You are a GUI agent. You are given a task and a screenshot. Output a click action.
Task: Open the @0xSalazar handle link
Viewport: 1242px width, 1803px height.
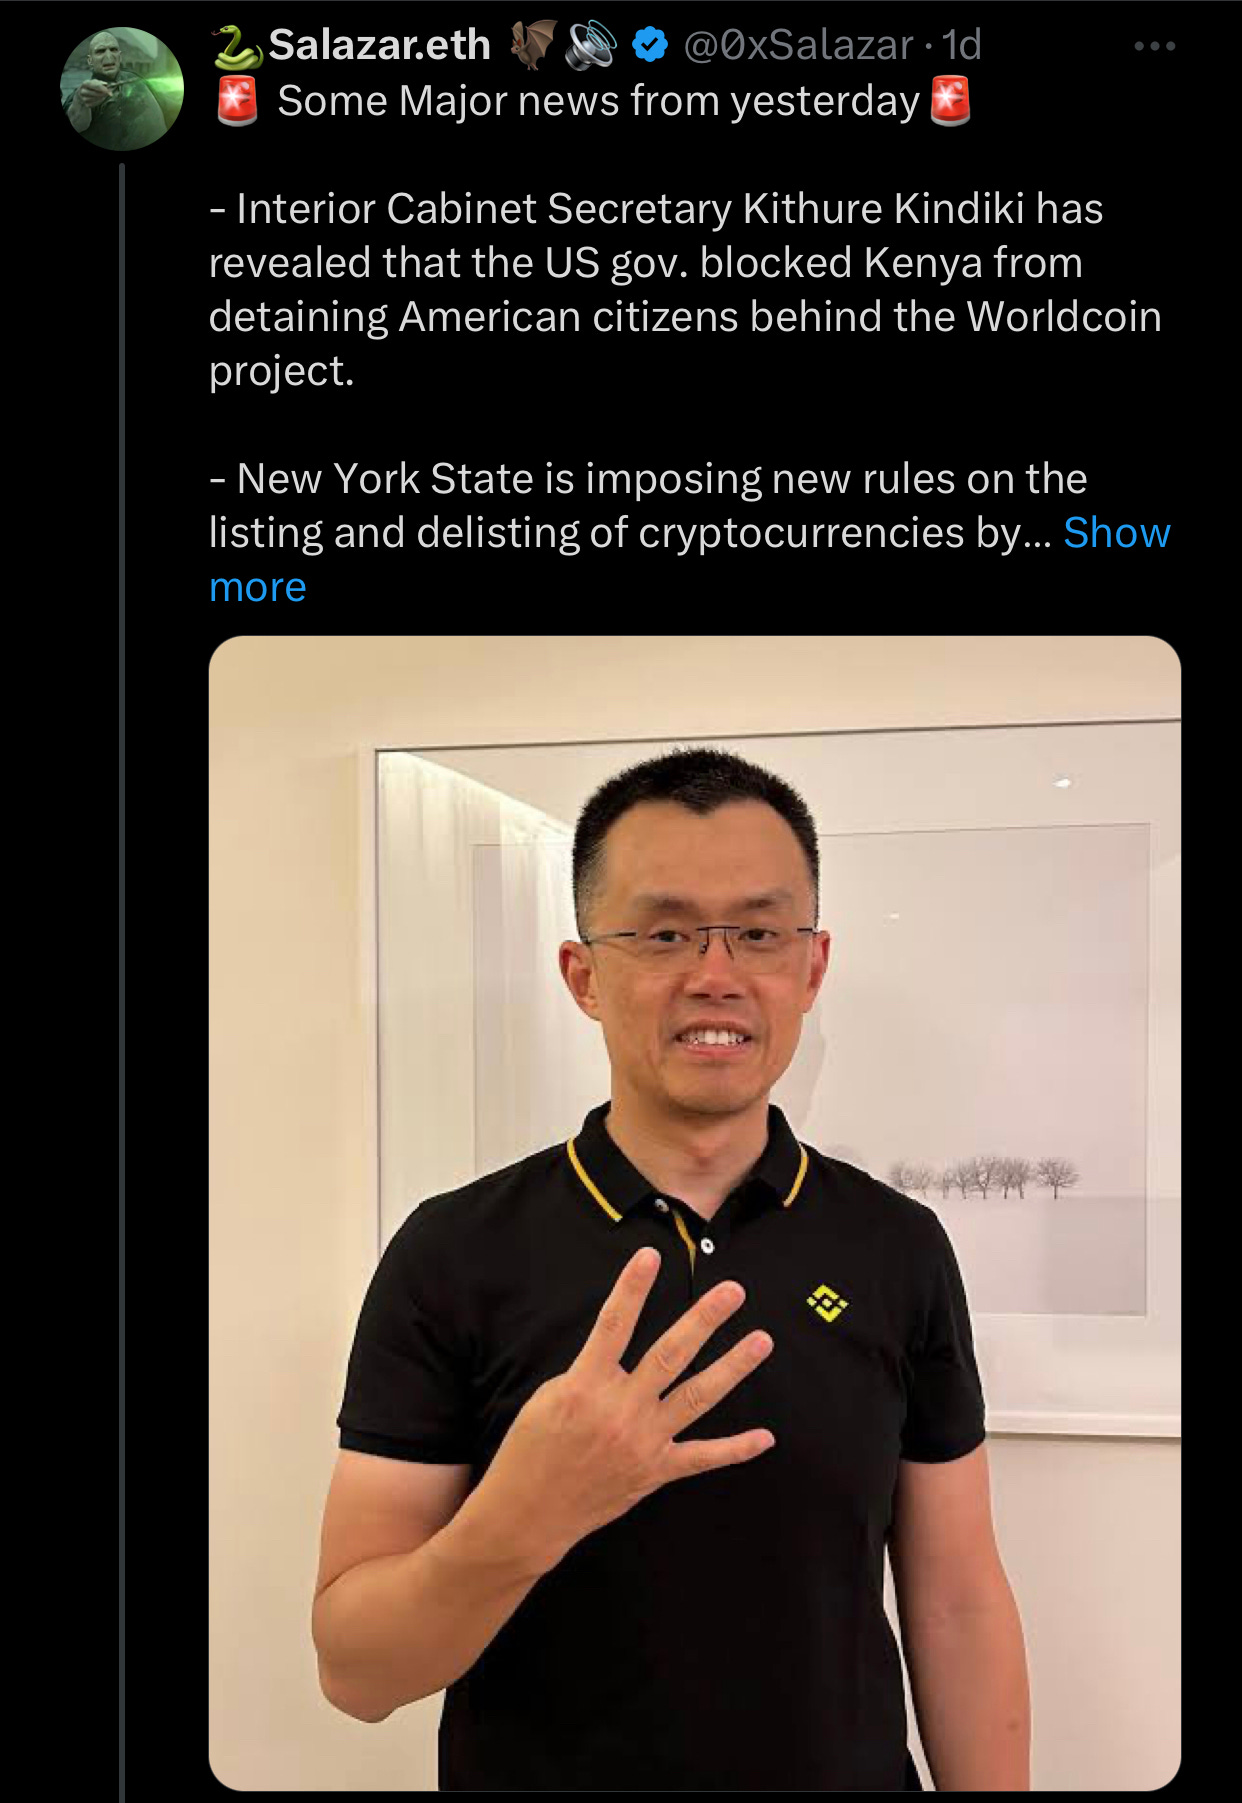click(798, 45)
